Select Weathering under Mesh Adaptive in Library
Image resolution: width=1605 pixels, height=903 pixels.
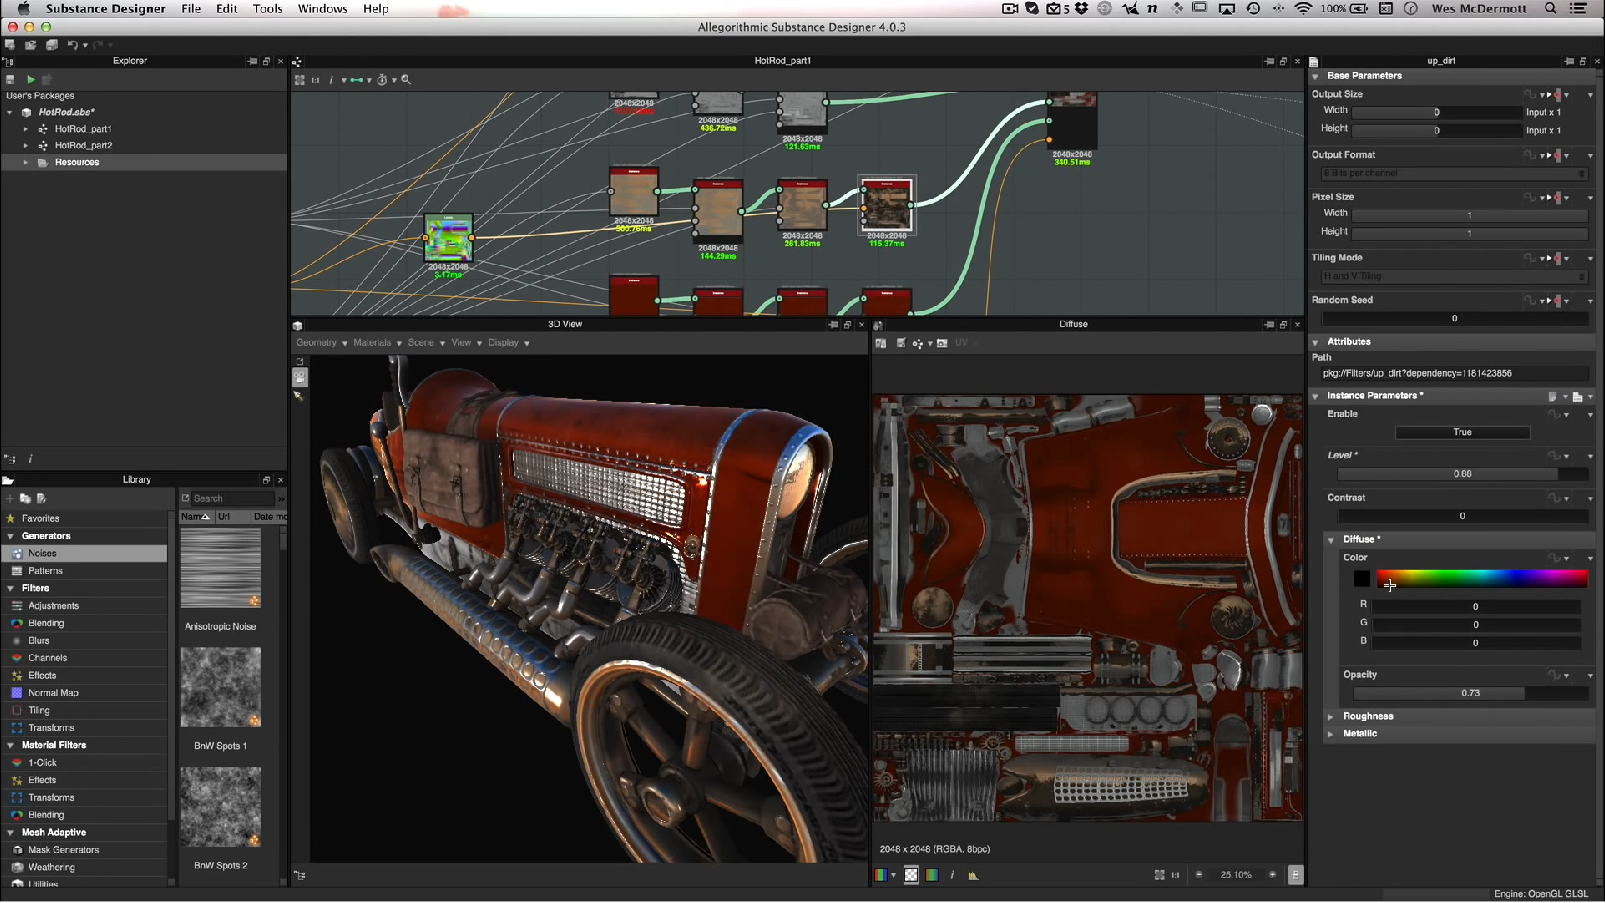51,868
